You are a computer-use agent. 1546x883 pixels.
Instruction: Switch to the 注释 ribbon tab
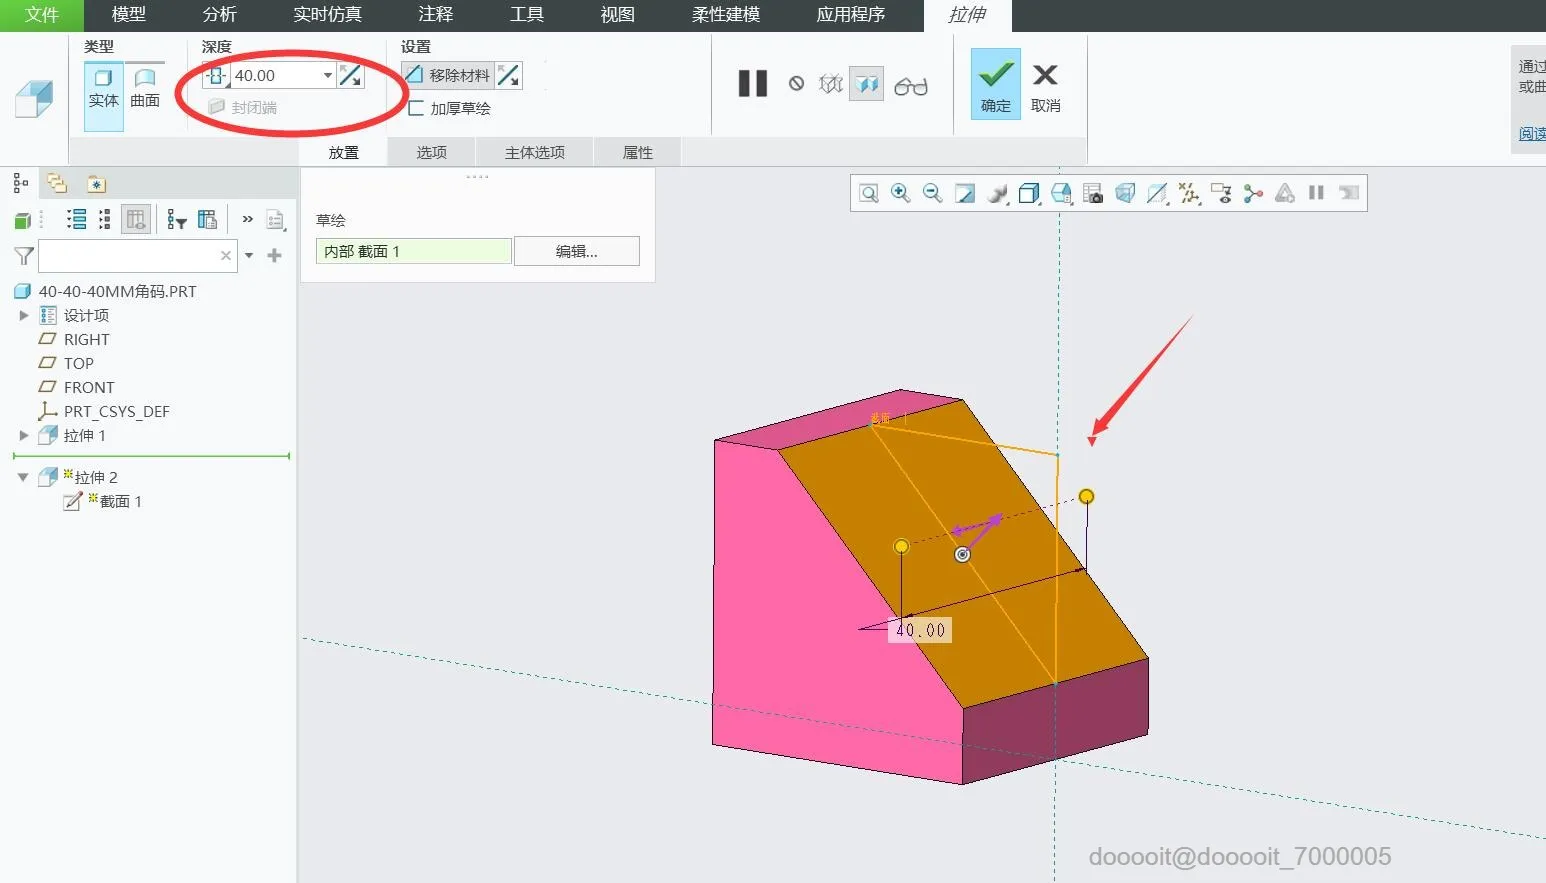(436, 15)
